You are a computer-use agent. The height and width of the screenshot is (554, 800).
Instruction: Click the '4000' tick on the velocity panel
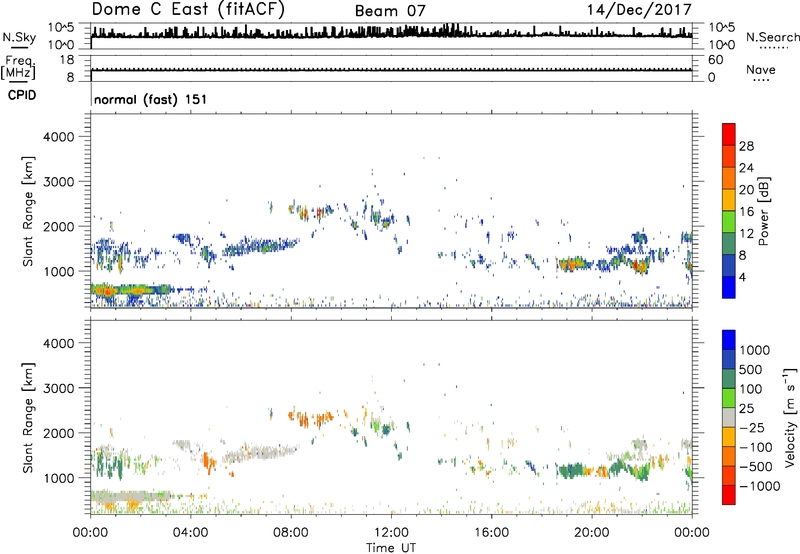(59, 343)
